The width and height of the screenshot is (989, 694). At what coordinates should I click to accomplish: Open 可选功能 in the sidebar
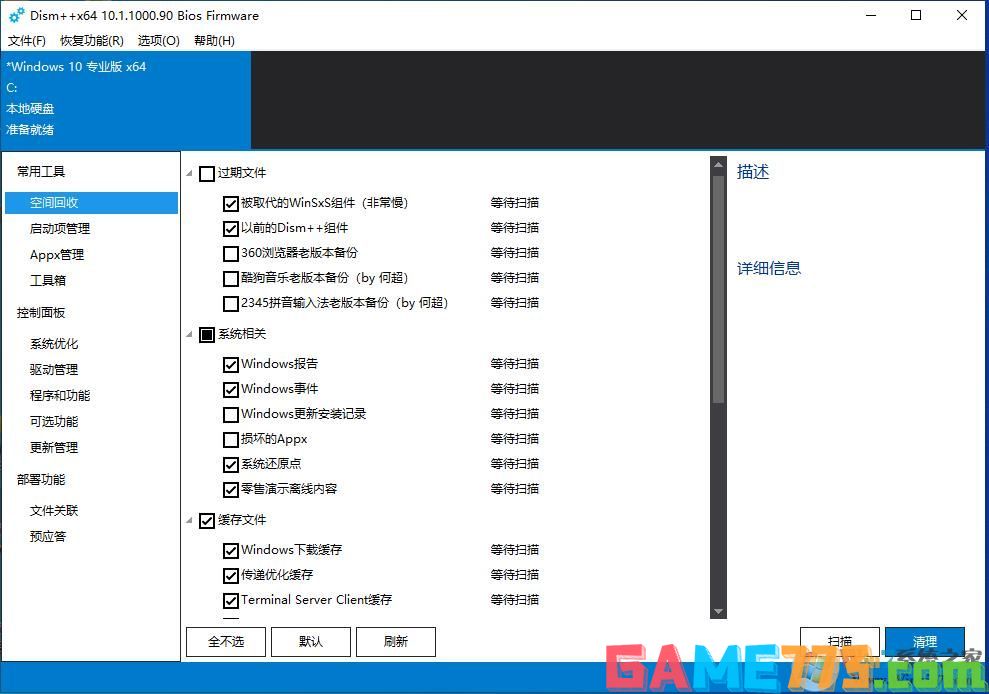tap(54, 421)
